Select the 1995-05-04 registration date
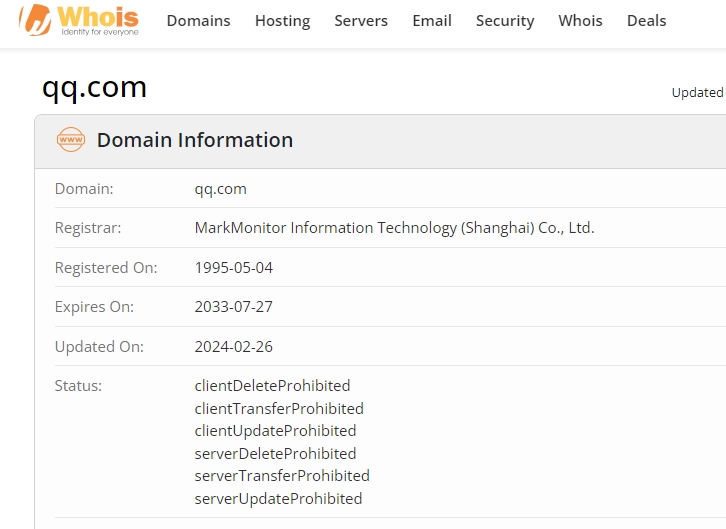This screenshot has height=529, width=726. pyautogui.click(x=234, y=268)
